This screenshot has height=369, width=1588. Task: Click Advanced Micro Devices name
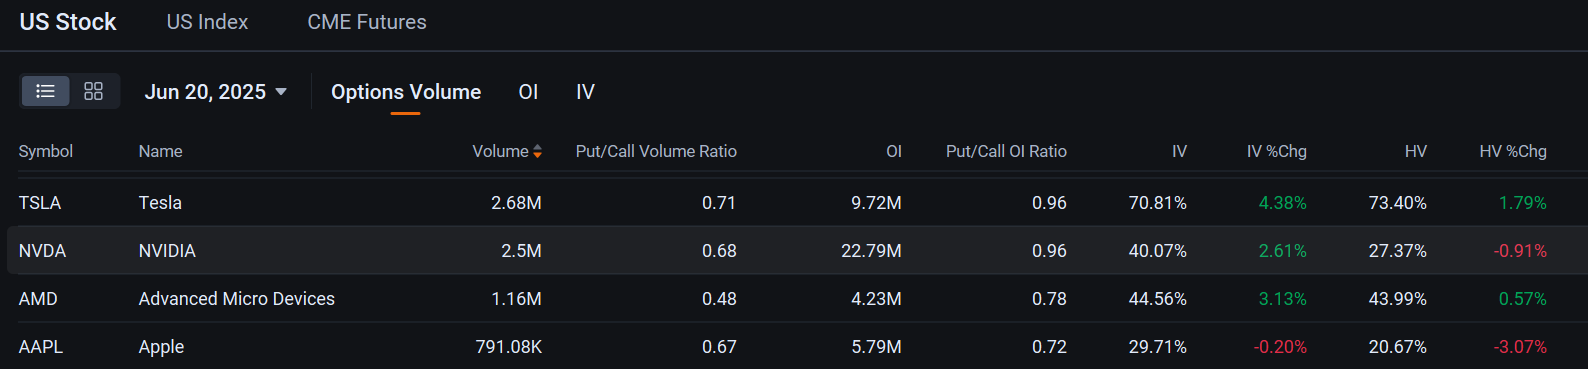click(237, 299)
